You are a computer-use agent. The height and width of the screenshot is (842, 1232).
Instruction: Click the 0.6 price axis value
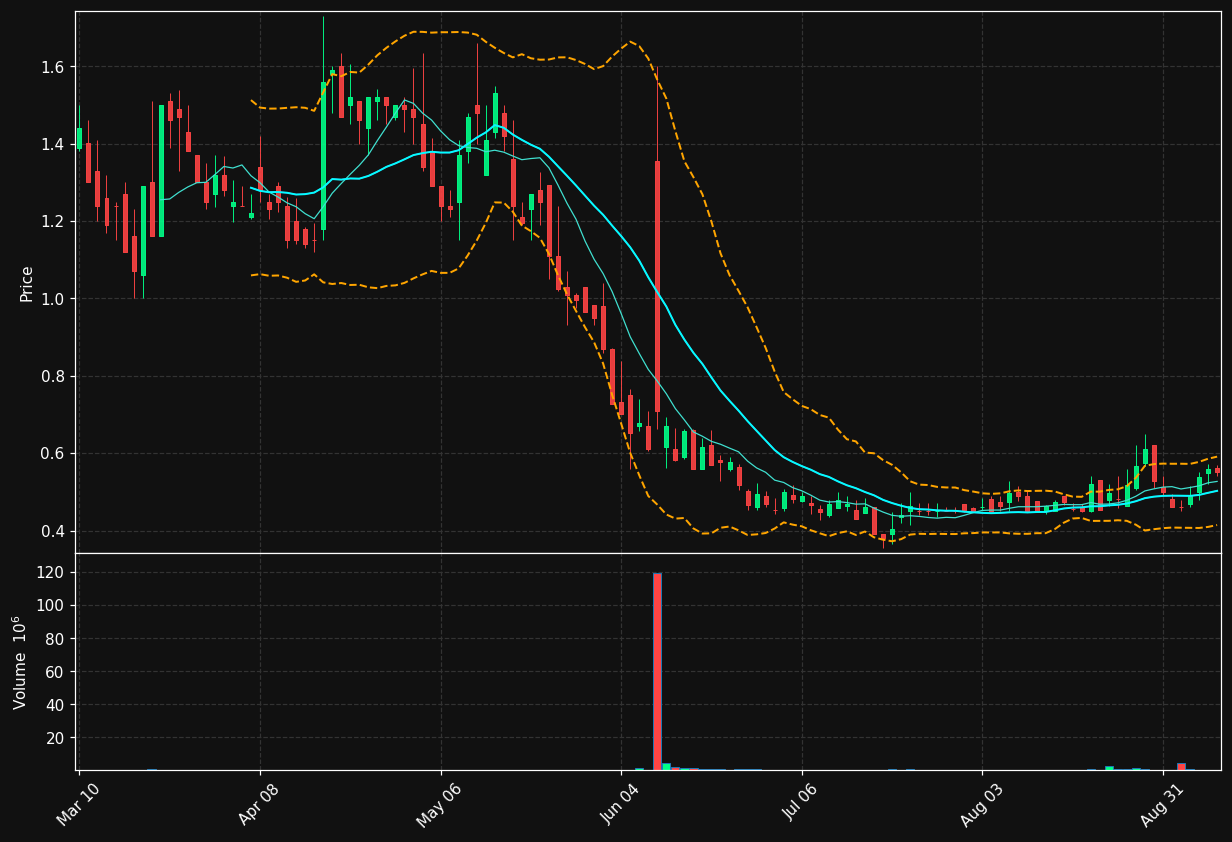tap(52, 453)
